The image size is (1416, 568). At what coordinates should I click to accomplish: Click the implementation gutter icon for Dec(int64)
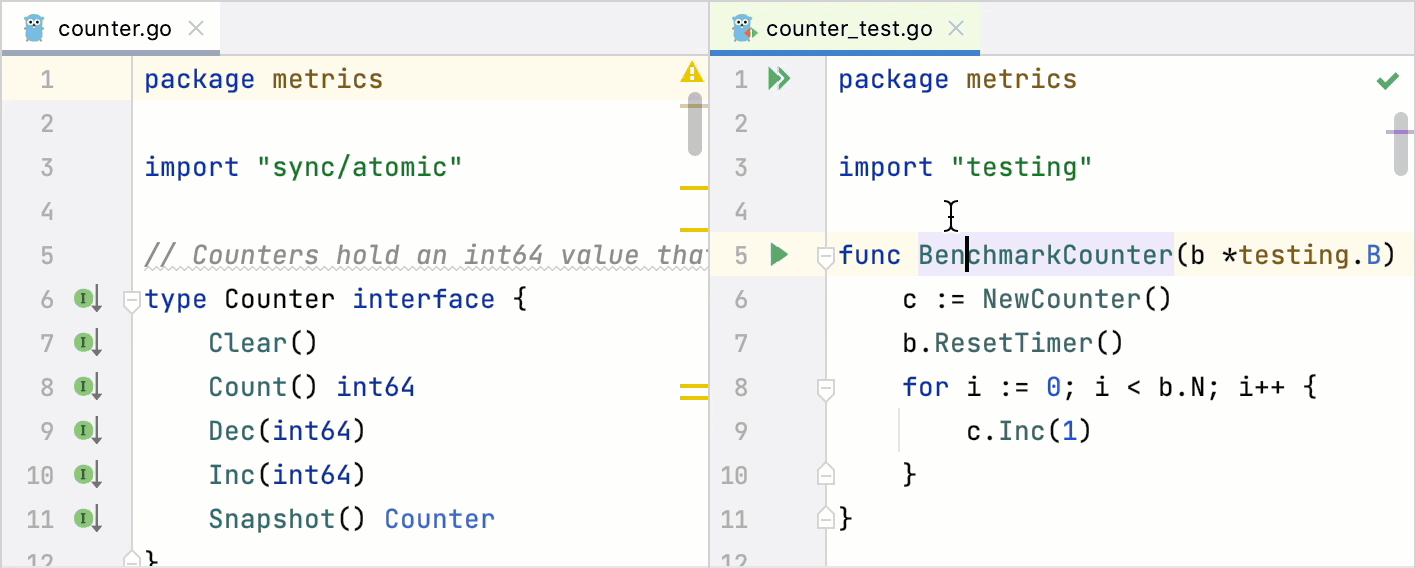tap(88, 431)
